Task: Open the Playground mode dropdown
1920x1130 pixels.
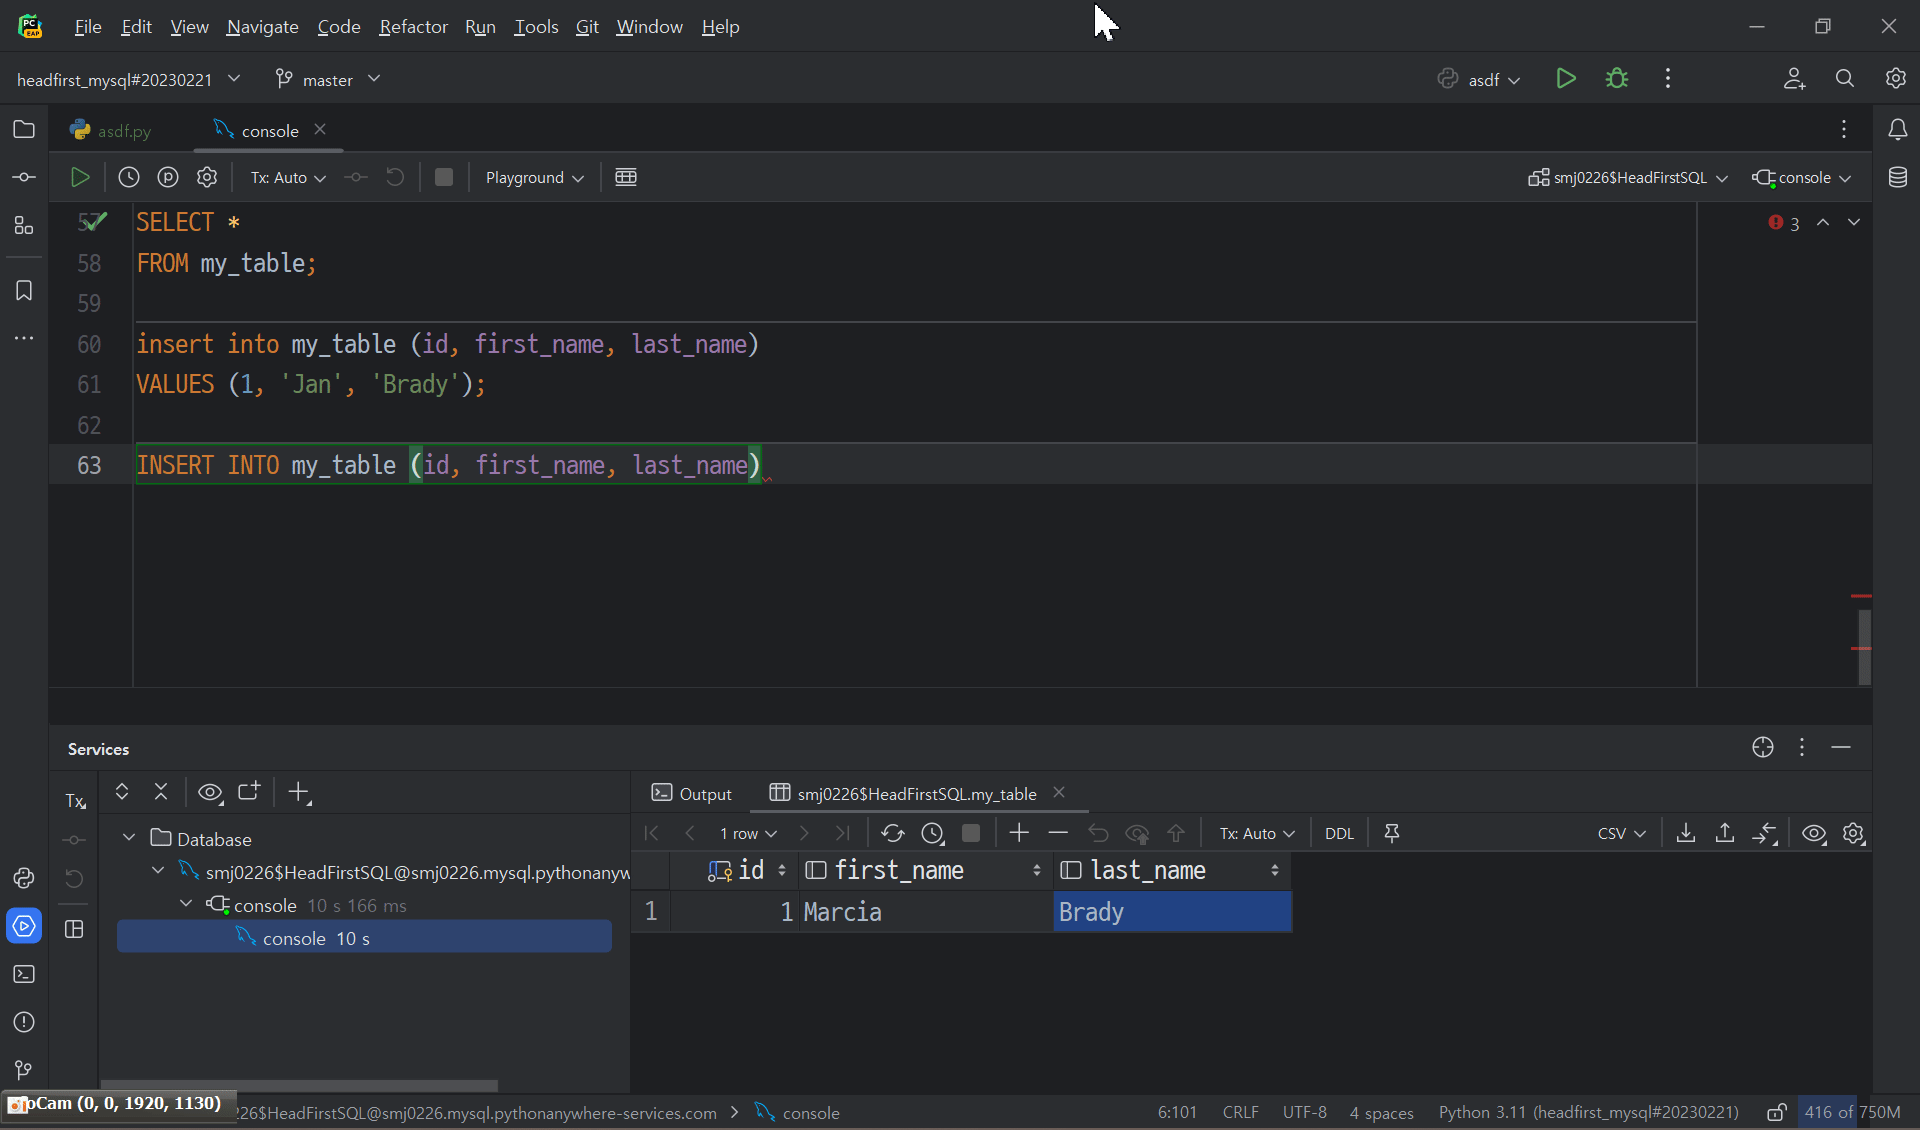Action: click(534, 177)
